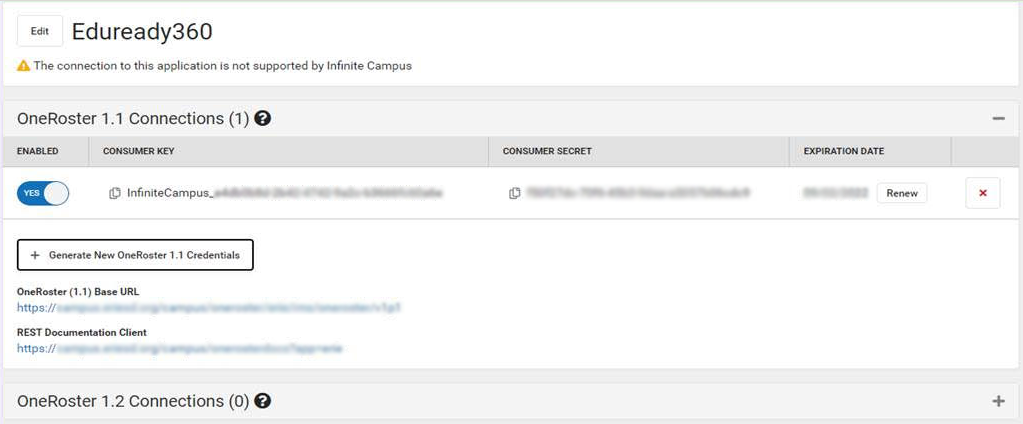Viewport: 1023px width, 424px height.
Task: Renew the credential expiration date
Action: (x=902, y=193)
